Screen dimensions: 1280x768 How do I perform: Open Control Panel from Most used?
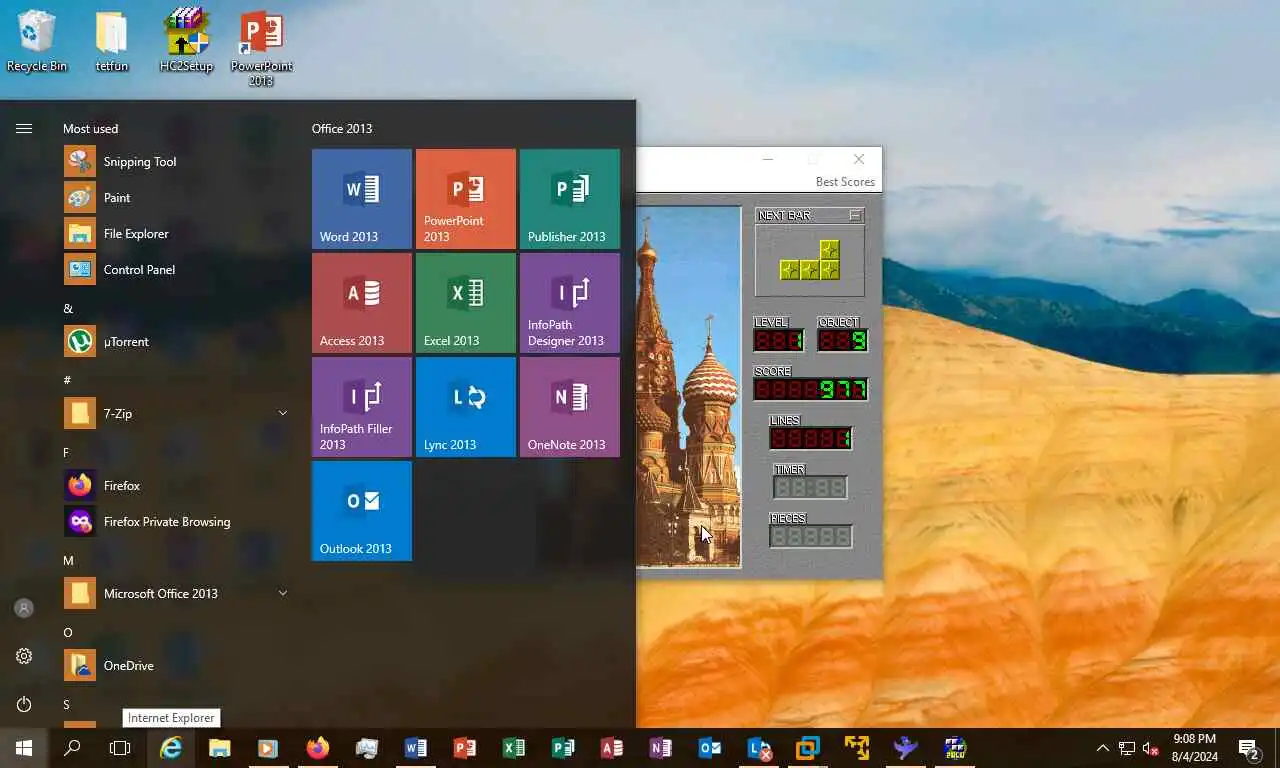coord(176,269)
